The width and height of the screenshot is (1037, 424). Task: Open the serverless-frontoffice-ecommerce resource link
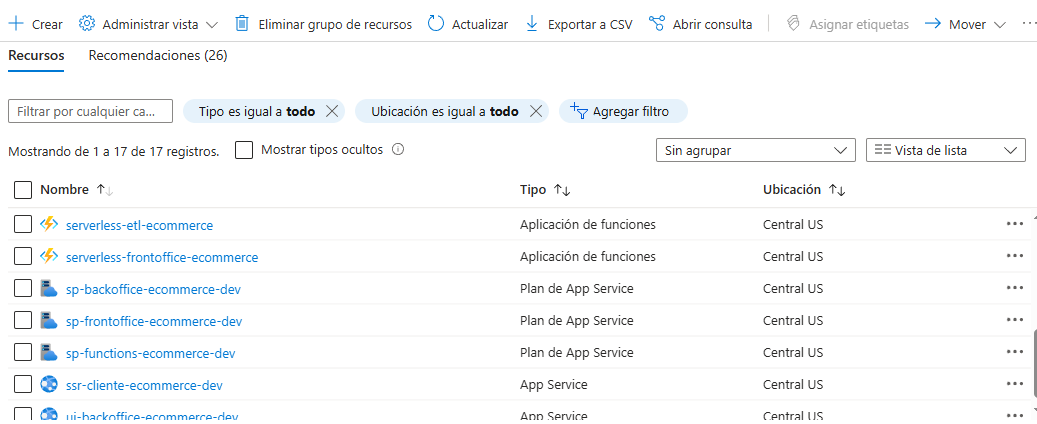pyautogui.click(x=162, y=257)
